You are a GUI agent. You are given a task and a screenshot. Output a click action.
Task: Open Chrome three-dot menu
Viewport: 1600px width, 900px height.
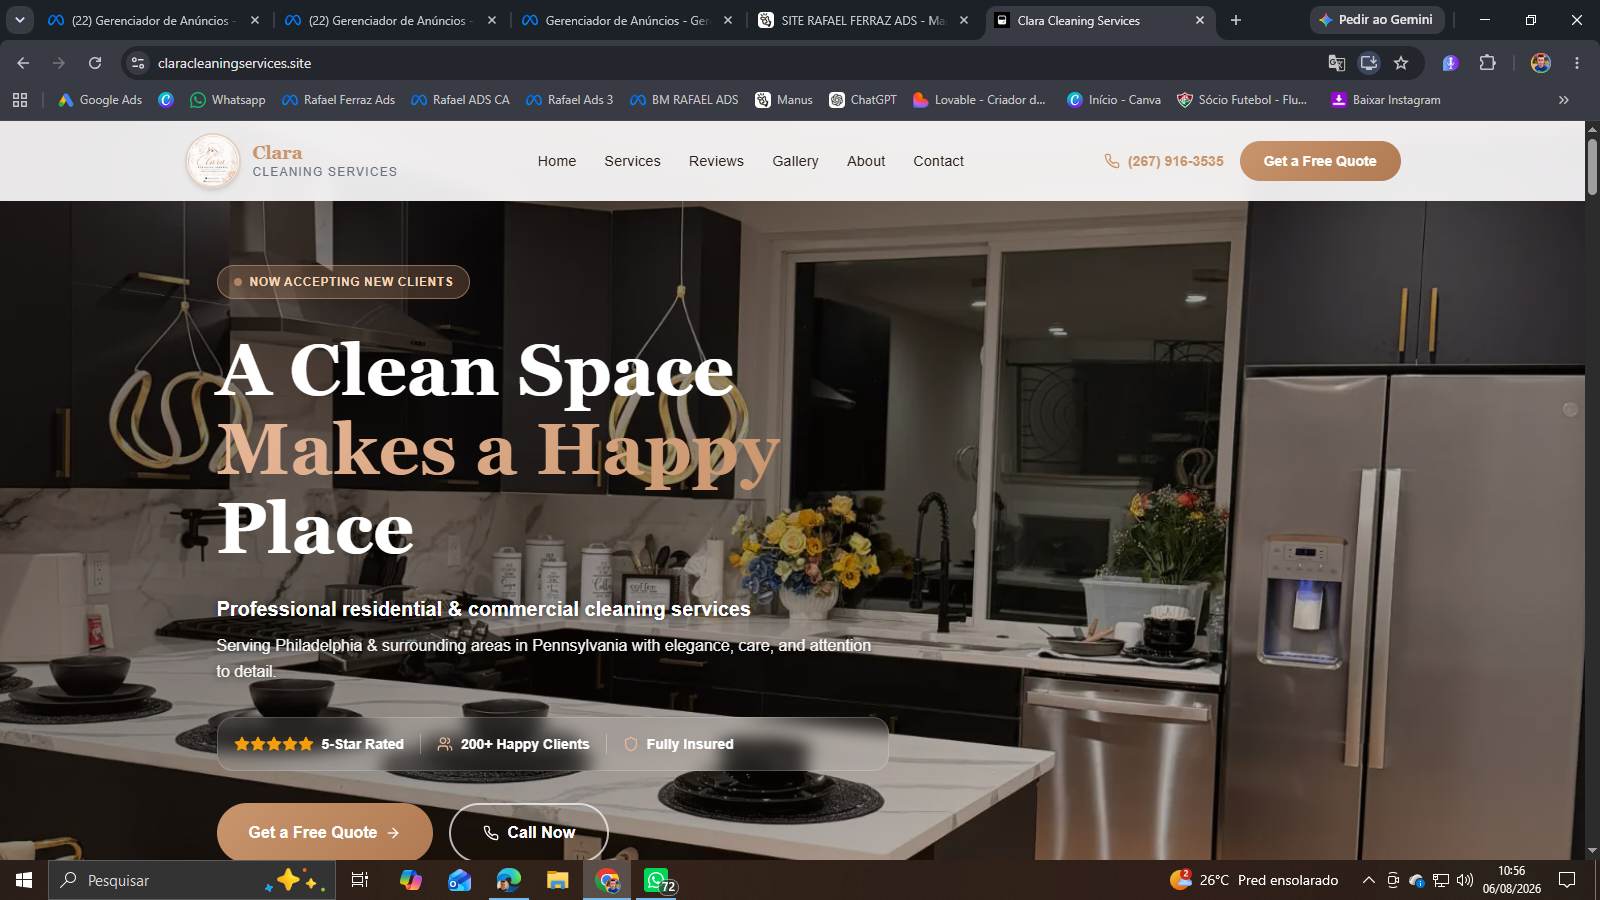coord(1577,63)
